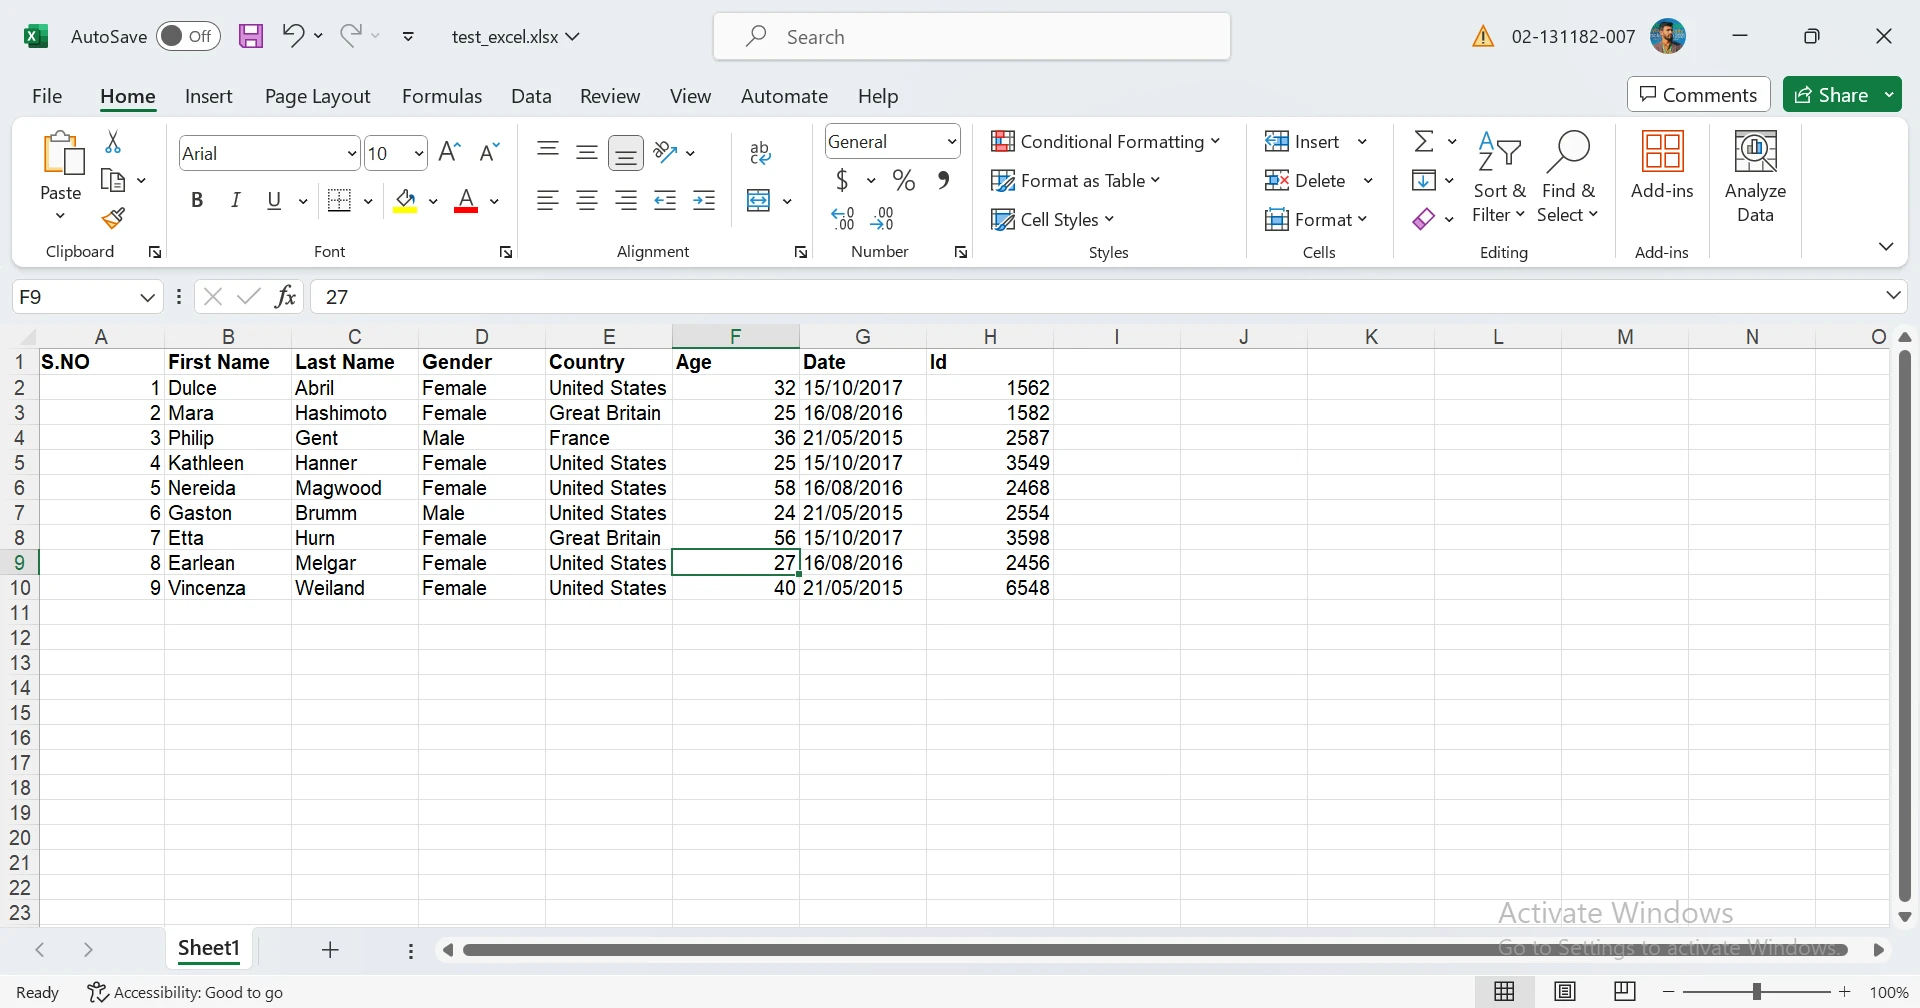Click the Increase Font Size icon
Viewport: 1920px width, 1008px height.
(450, 152)
